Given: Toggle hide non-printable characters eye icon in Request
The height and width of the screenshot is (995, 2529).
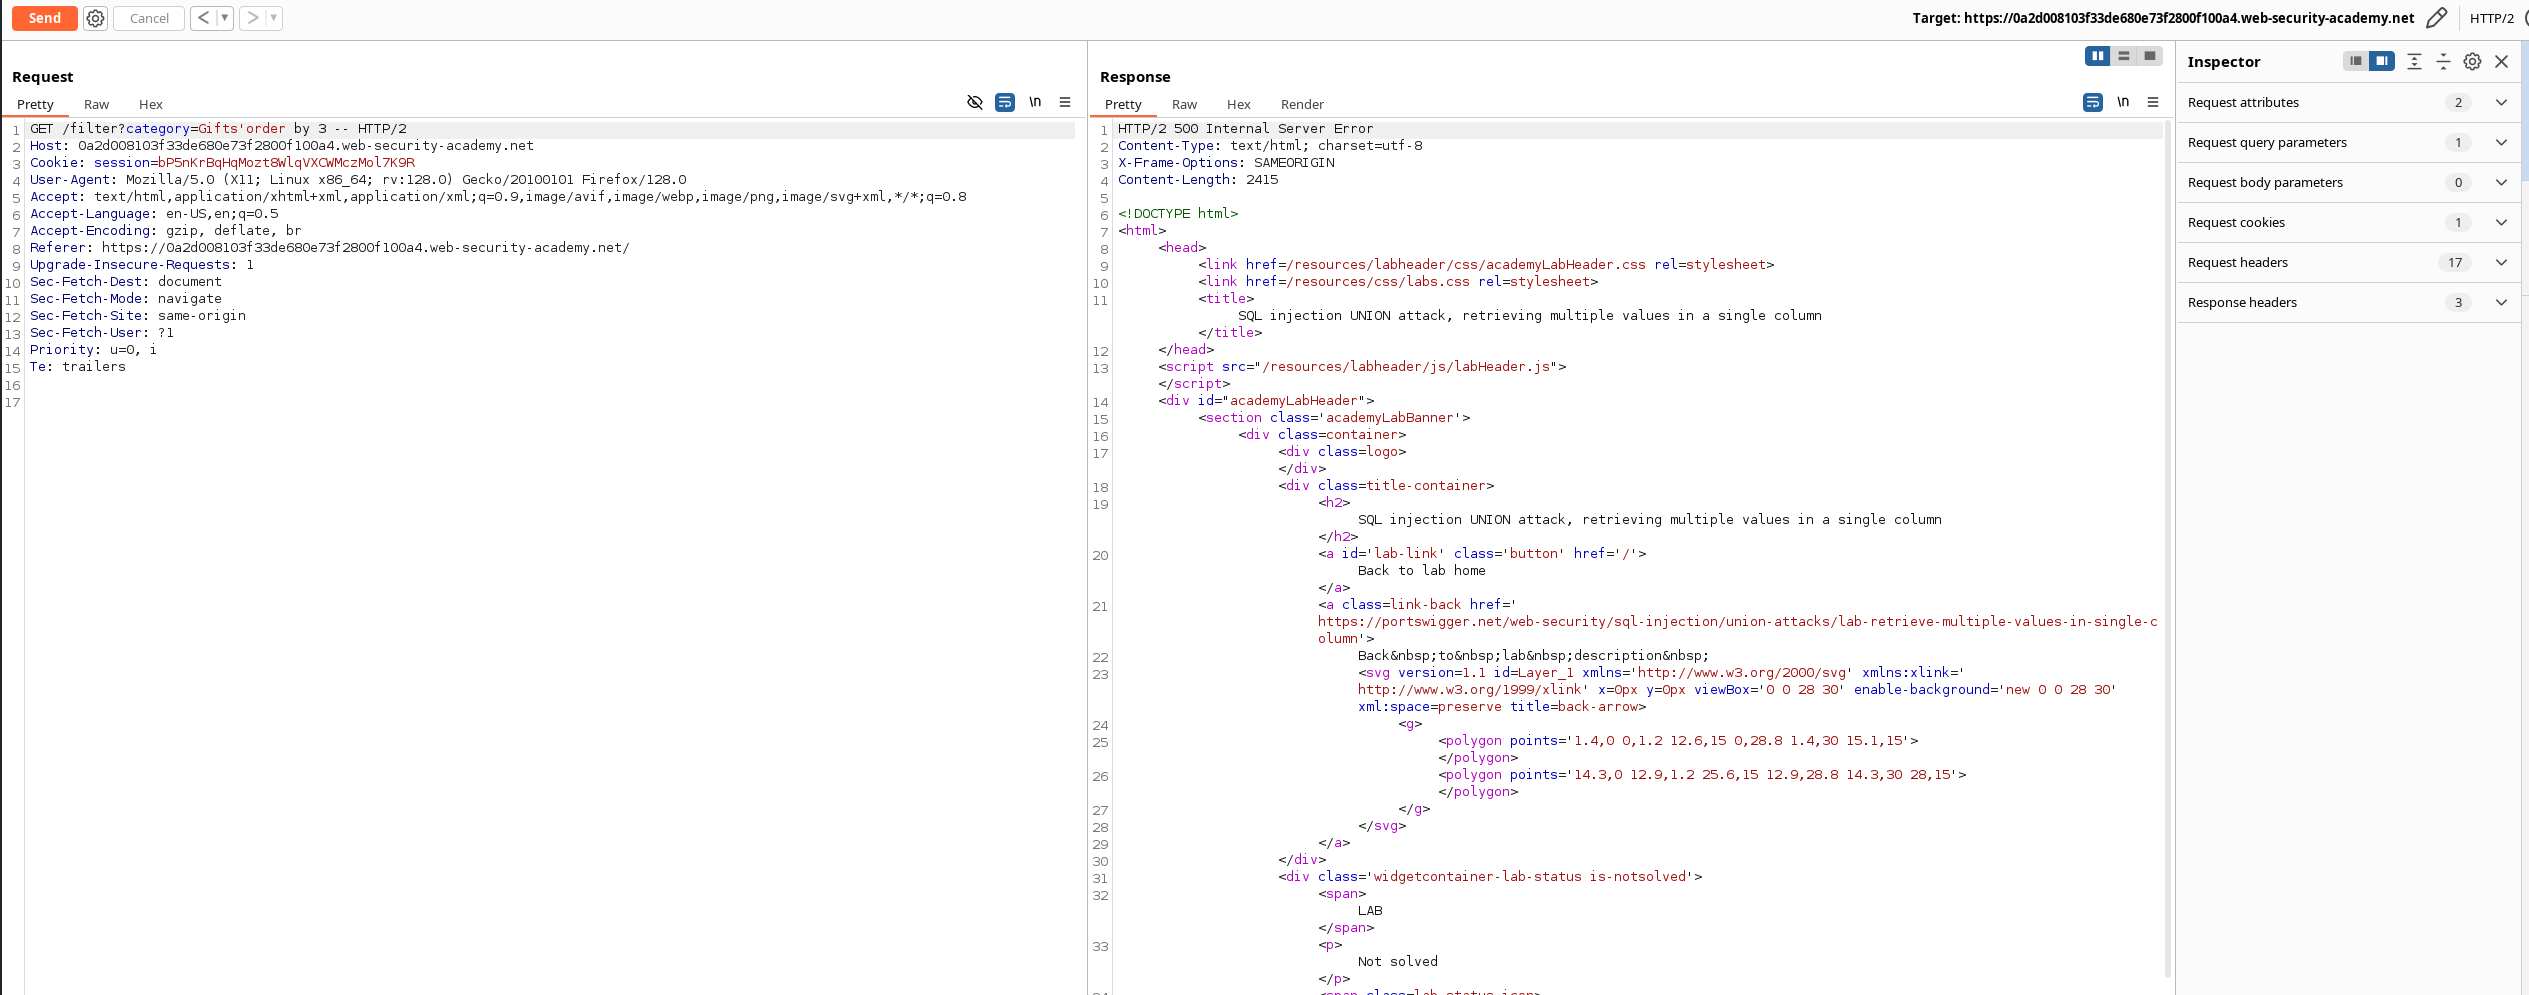Looking at the screenshot, I should click(x=975, y=102).
